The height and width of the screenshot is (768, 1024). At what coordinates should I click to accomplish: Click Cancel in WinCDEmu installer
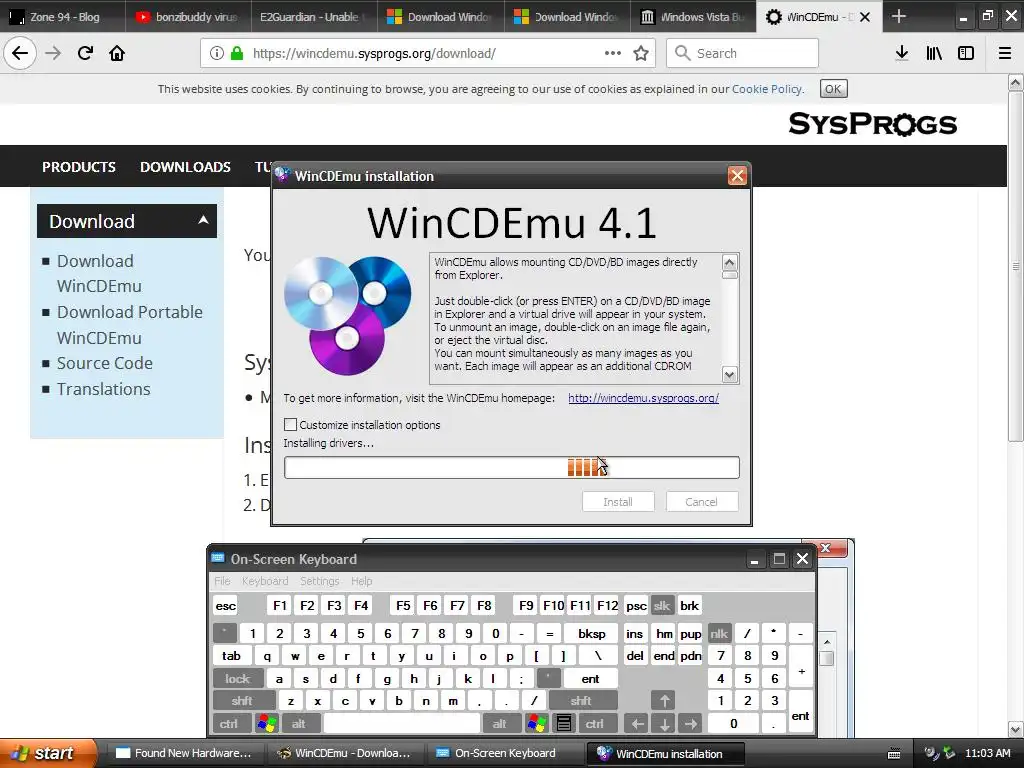(x=701, y=502)
